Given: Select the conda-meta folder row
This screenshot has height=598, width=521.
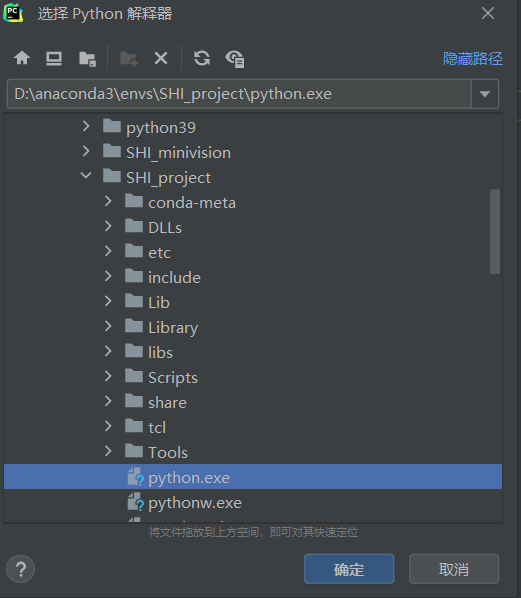Looking at the screenshot, I should tap(253, 203).
